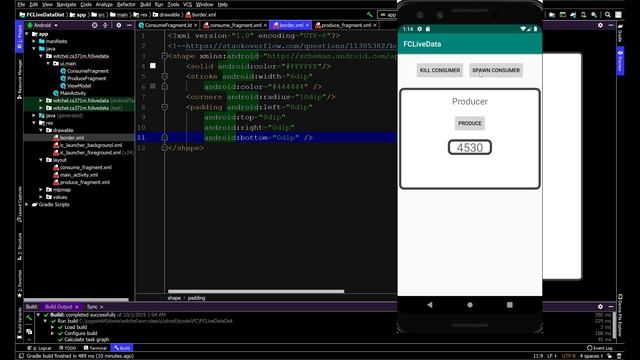Open Terminal tool window button
Viewport: 640px width, 360px height.
95,348
